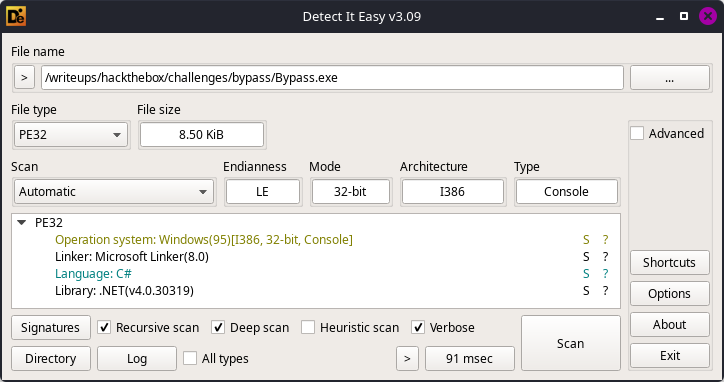Click the ? link on Library row
Viewport: 724px width, 382px height.
(605, 291)
